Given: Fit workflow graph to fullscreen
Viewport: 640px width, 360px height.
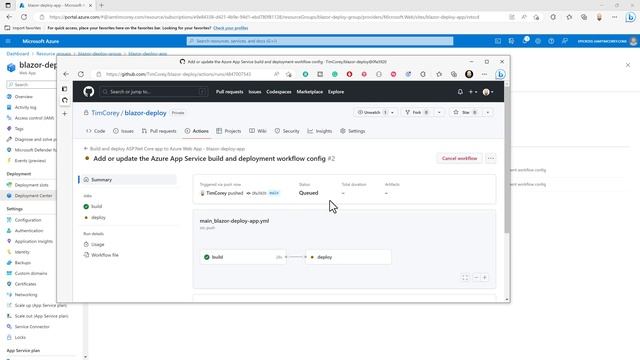Looking at the screenshot, I should [465, 278].
